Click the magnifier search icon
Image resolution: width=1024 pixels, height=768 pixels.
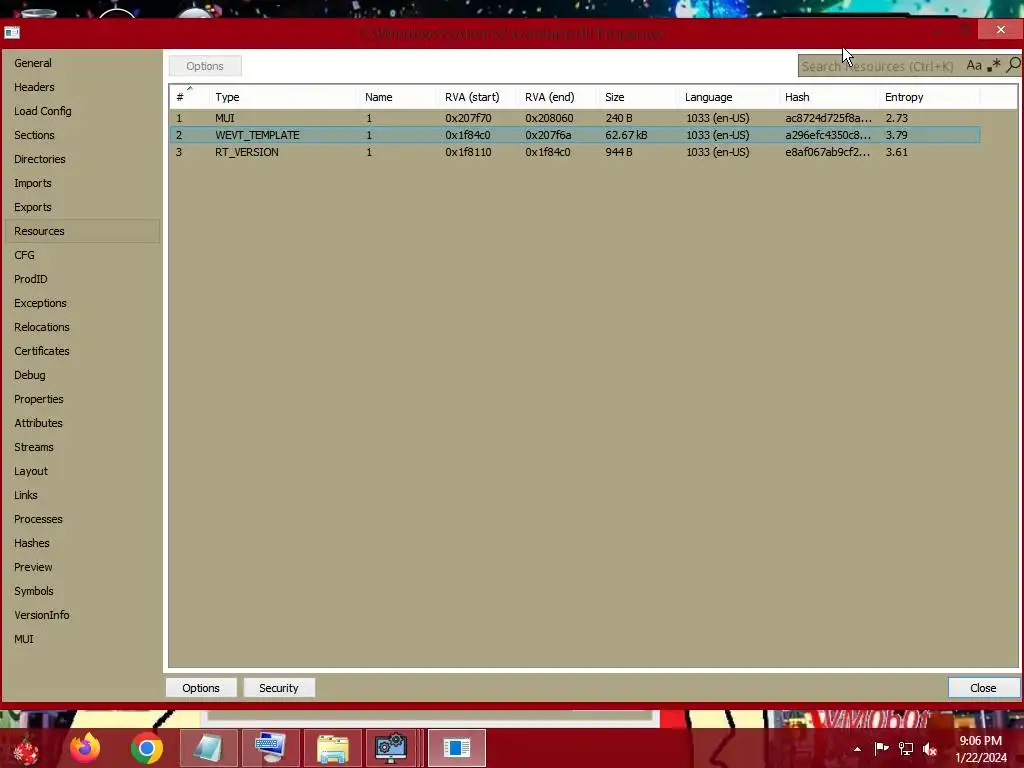click(1013, 65)
